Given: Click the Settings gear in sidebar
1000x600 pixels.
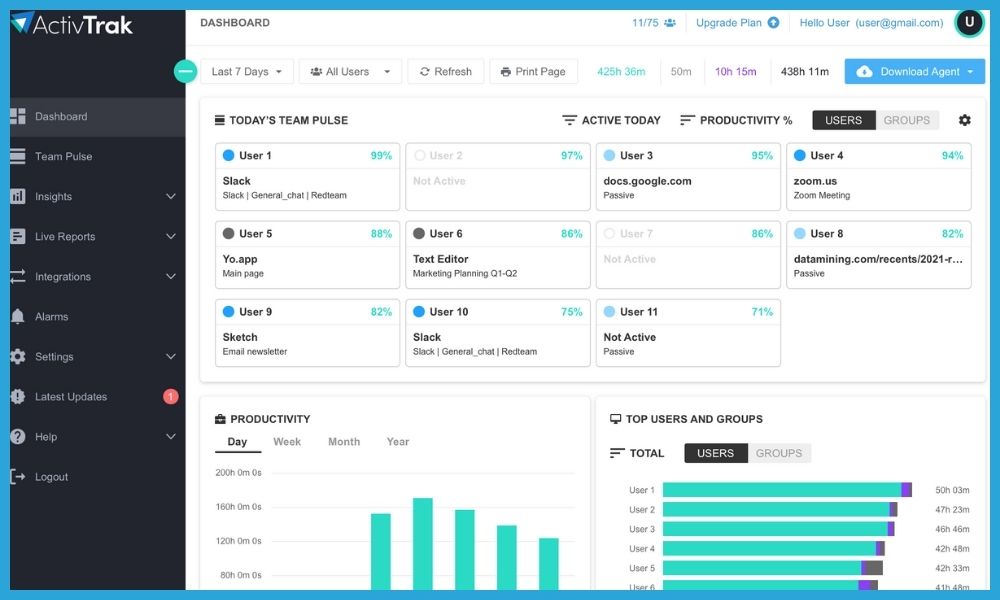Looking at the screenshot, I should (x=18, y=356).
